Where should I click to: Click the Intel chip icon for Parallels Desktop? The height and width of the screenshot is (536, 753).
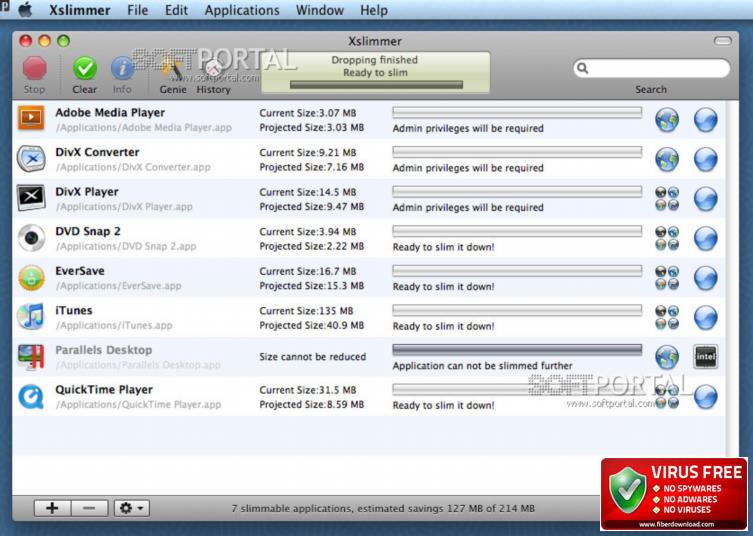coord(706,356)
